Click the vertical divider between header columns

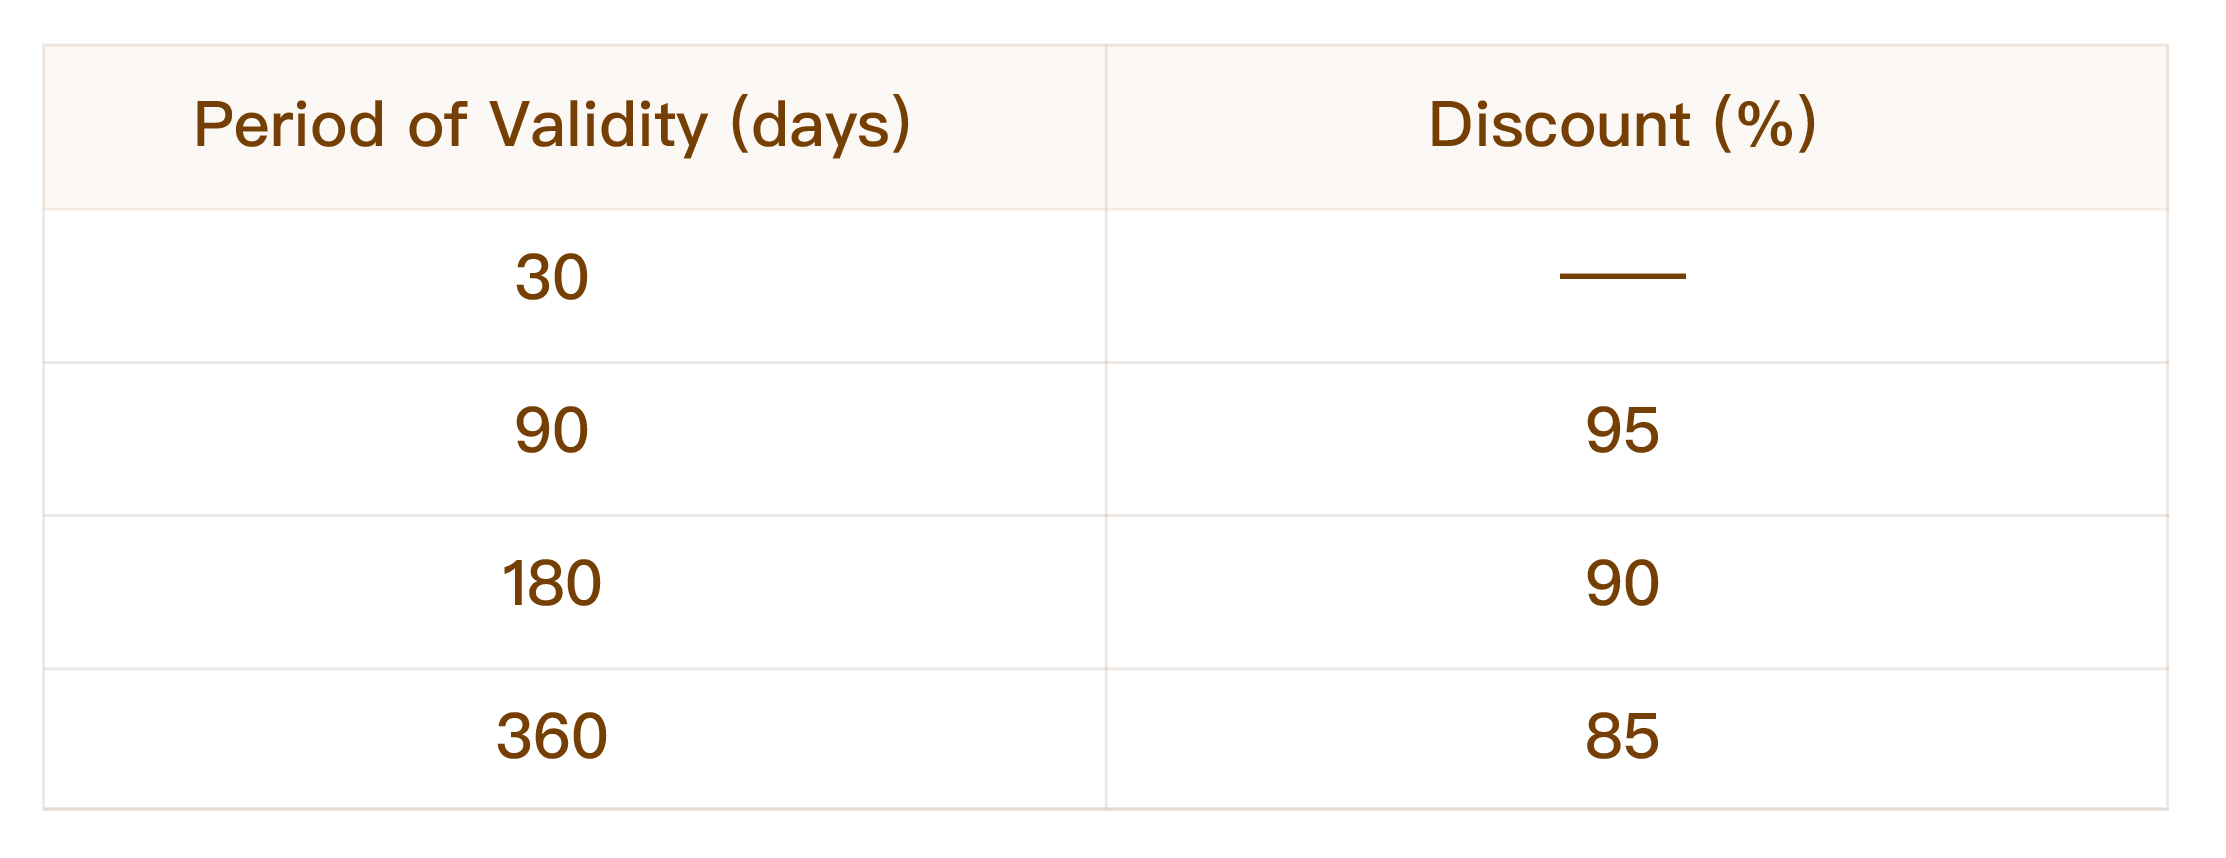click(1106, 127)
